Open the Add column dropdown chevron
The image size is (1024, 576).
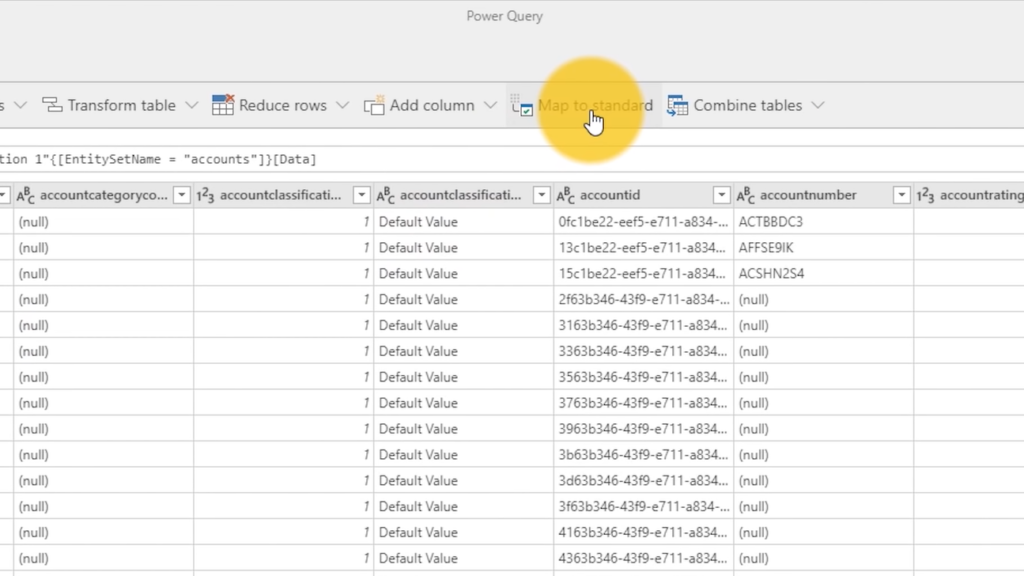[490, 104]
